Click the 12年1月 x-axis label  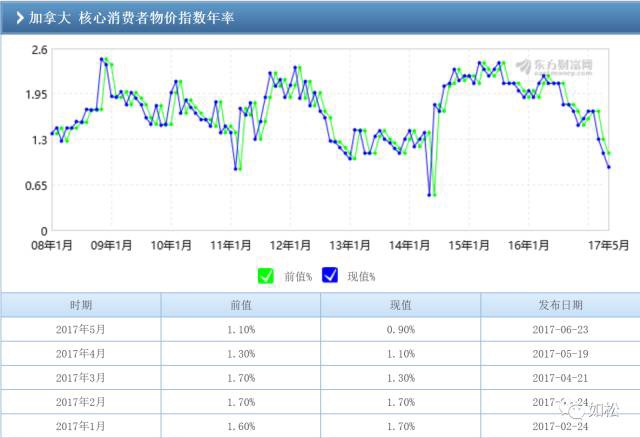pos(290,245)
